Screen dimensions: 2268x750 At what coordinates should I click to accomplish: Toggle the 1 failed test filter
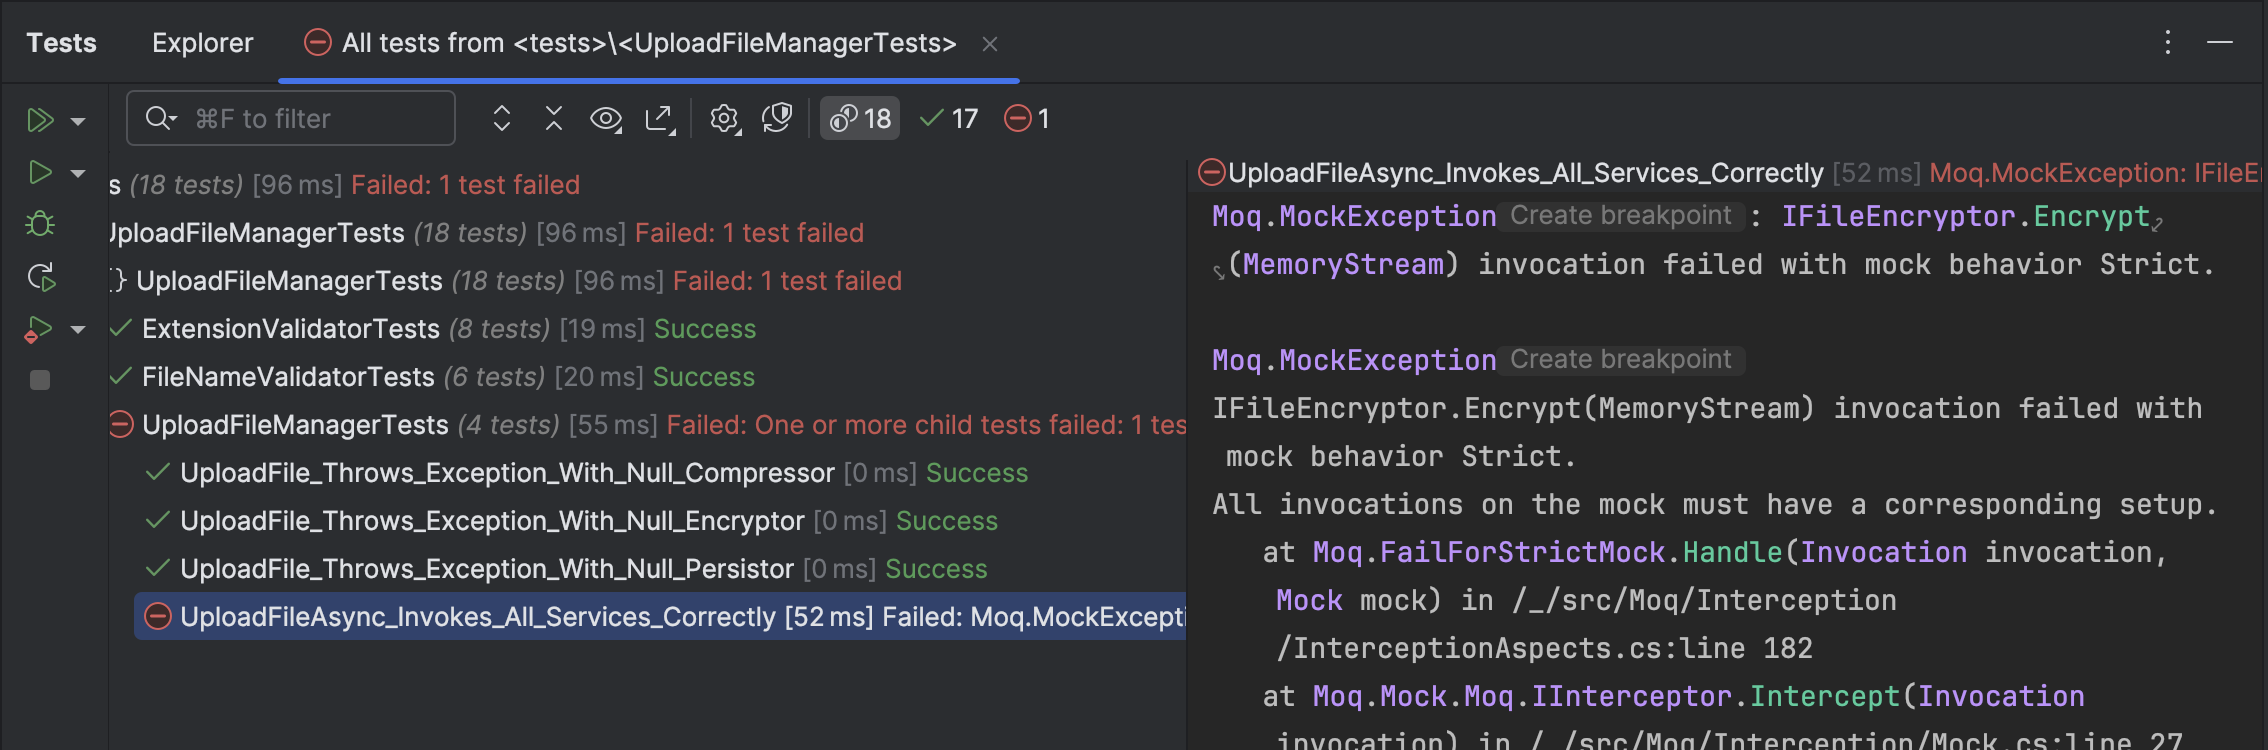(1027, 119)
